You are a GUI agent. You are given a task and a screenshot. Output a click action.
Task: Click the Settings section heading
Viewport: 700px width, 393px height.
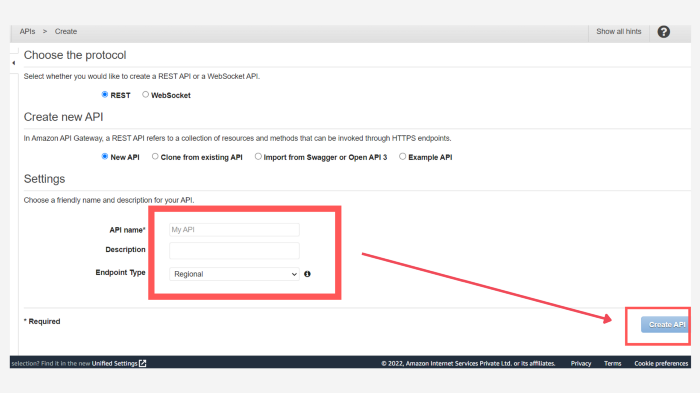coord(44,179)
